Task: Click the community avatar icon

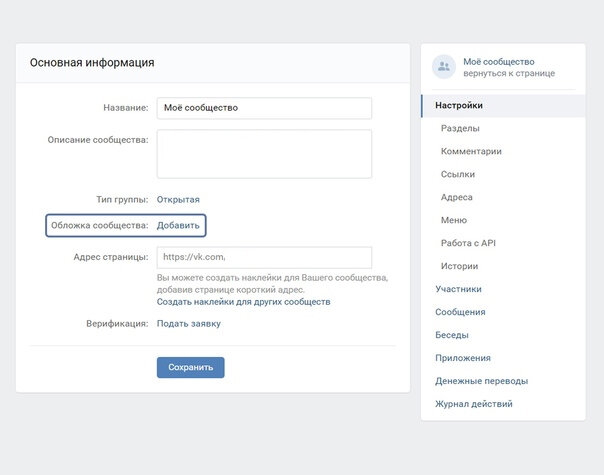Action: pos(443,67)
